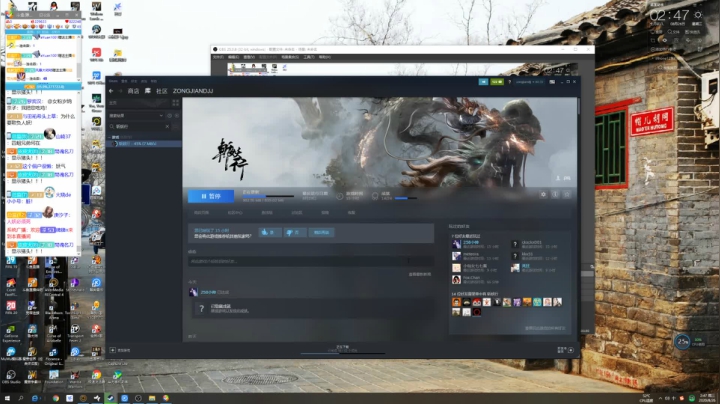Click the green friends button in Steam header

click(x=497, y=82)
